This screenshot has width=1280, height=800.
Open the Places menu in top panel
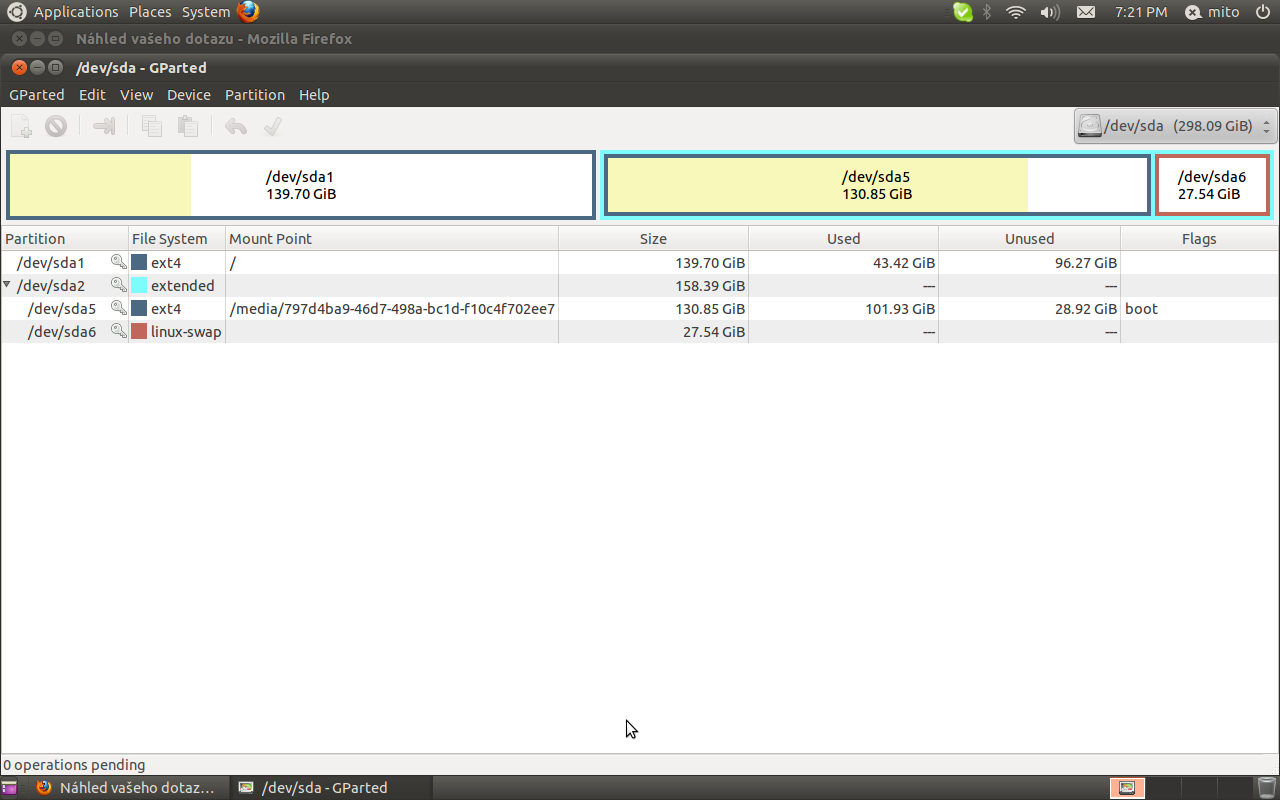[x=150, y=12]
